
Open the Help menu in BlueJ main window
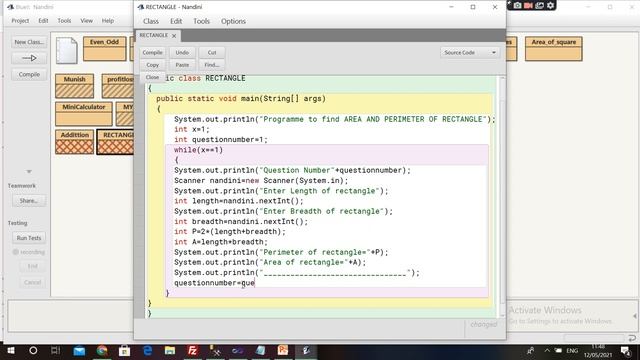coord(108,20)
